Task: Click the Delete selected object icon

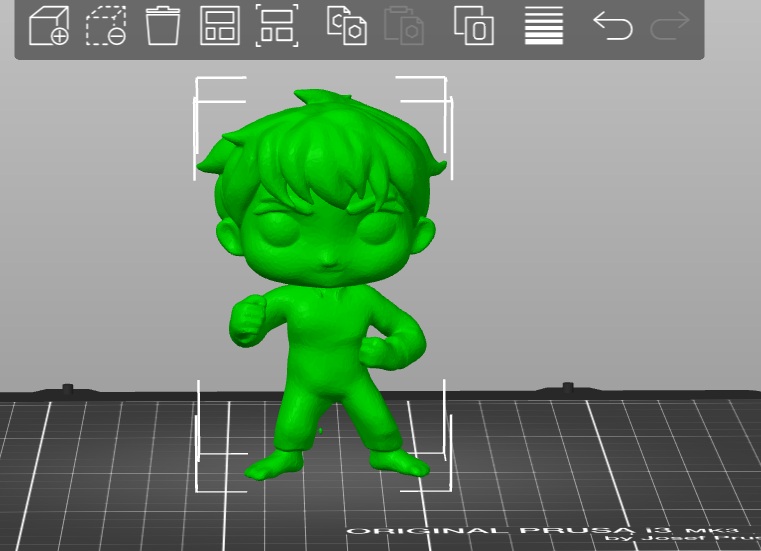Action: (106, 26)
